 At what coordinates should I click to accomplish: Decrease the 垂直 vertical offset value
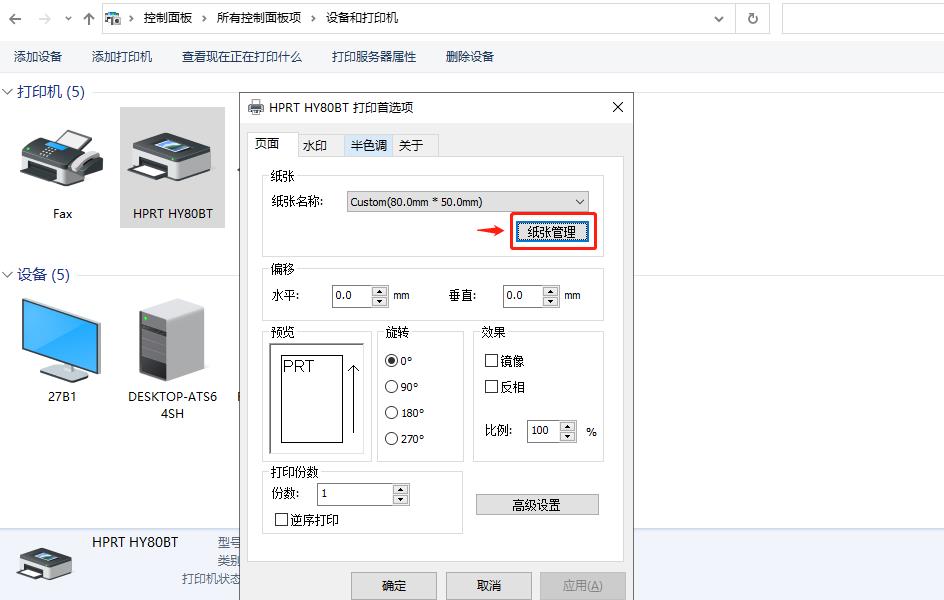[x=550, y=301]
